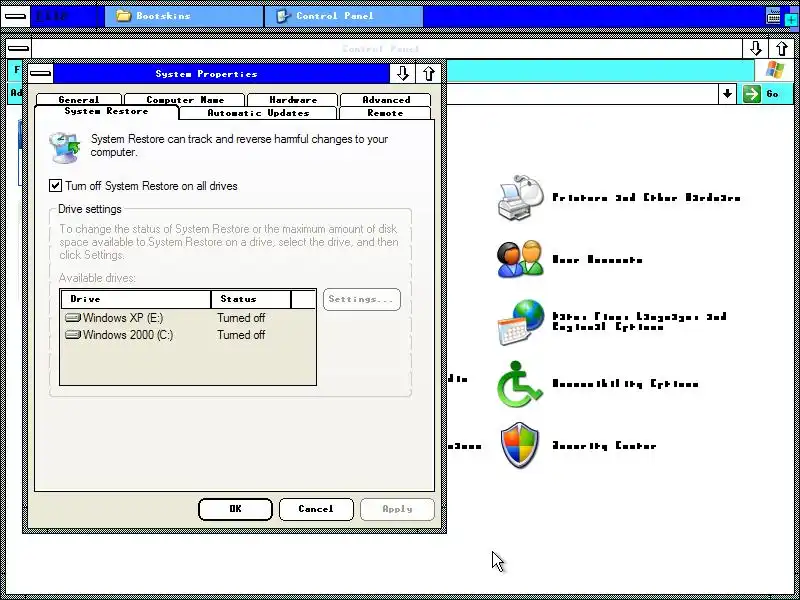Image resolution: width=800 pixels, height=600 pixels.
Task: Click the Windows 2000 (C:) drive icon
Action: point(73,335)
